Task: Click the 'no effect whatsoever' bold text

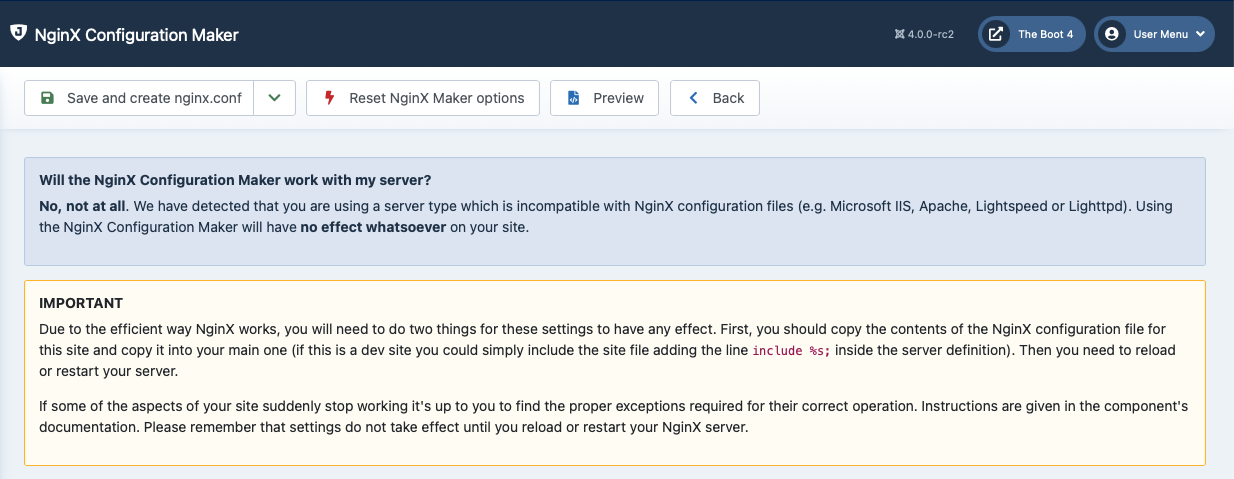Action: tap(373, 226)
